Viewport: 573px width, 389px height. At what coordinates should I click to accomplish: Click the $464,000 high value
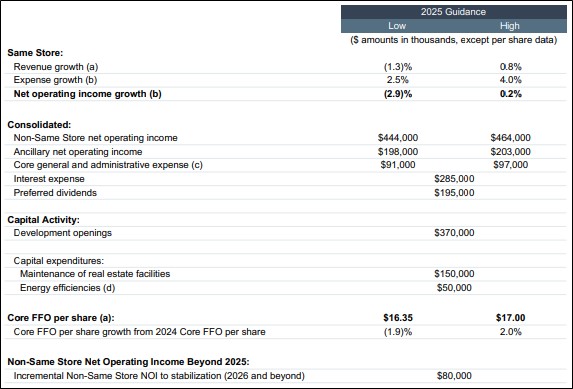pos(511,138)
